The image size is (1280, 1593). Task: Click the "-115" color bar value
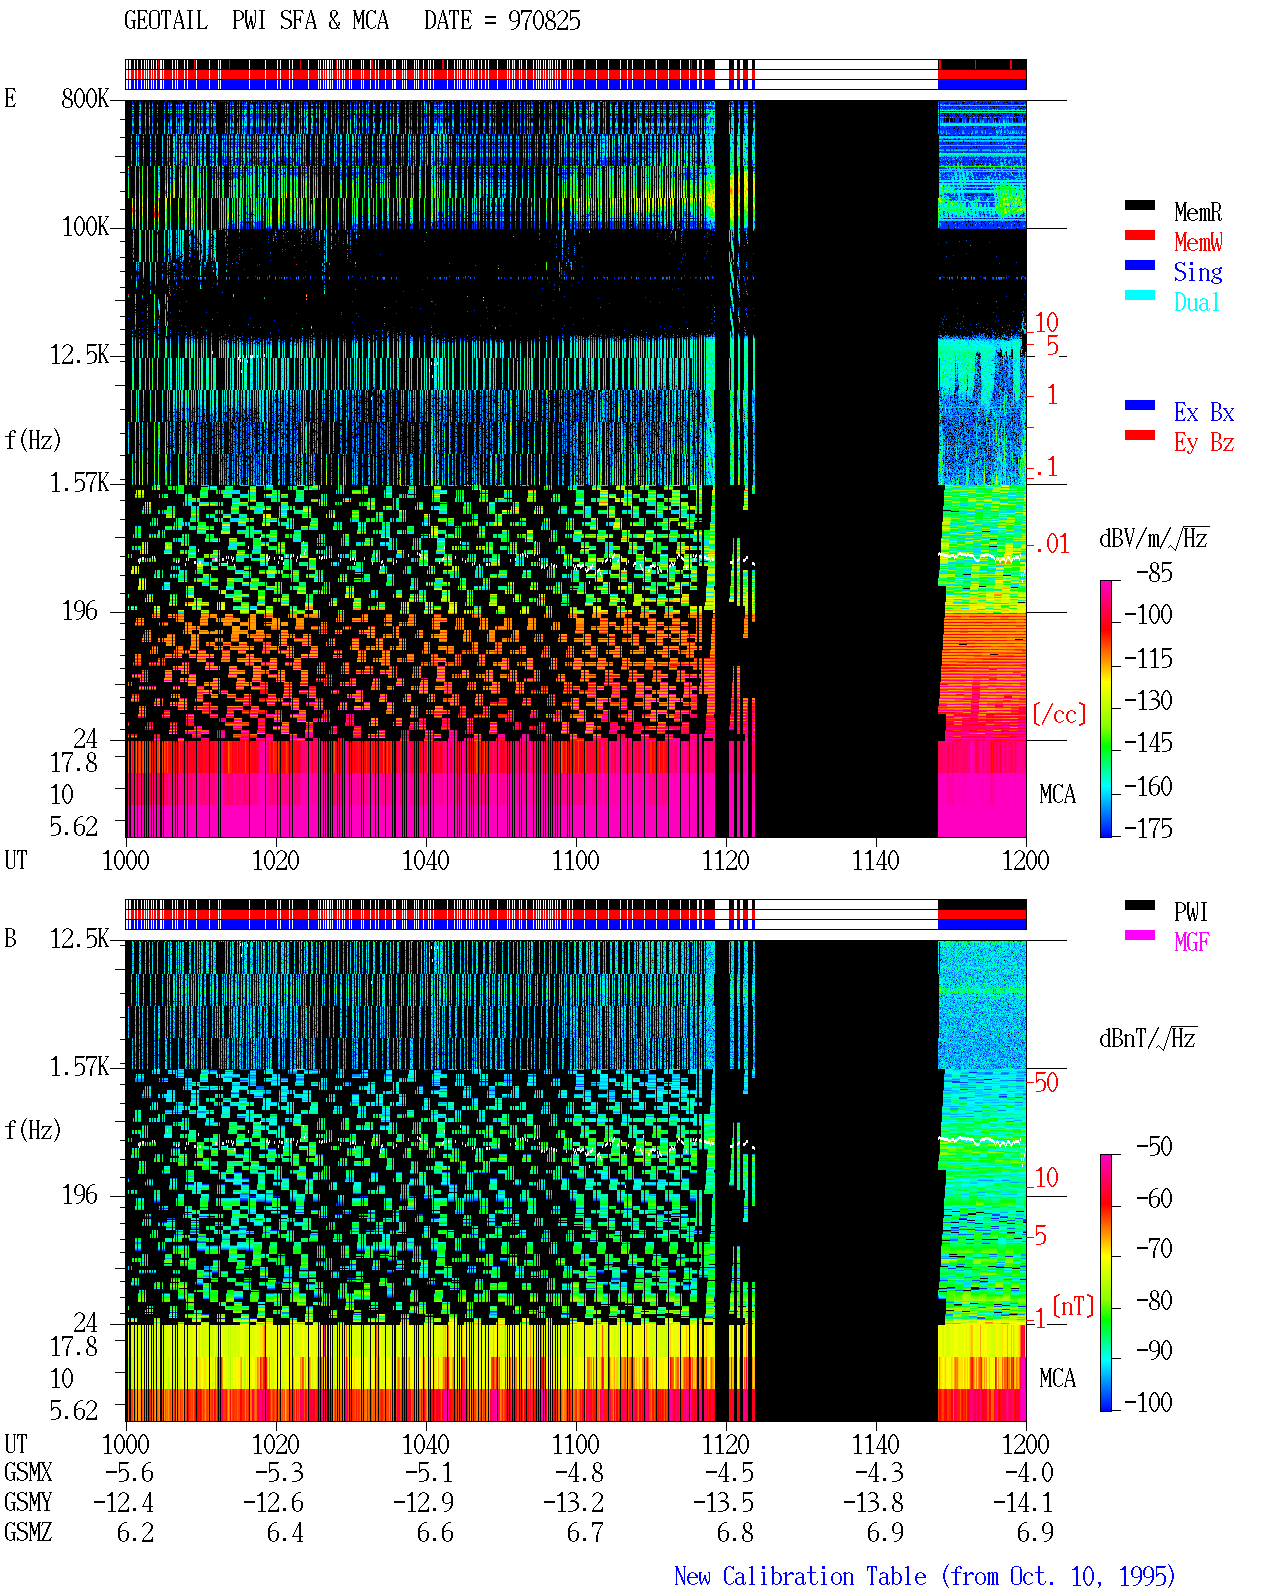pos(1148,658)
